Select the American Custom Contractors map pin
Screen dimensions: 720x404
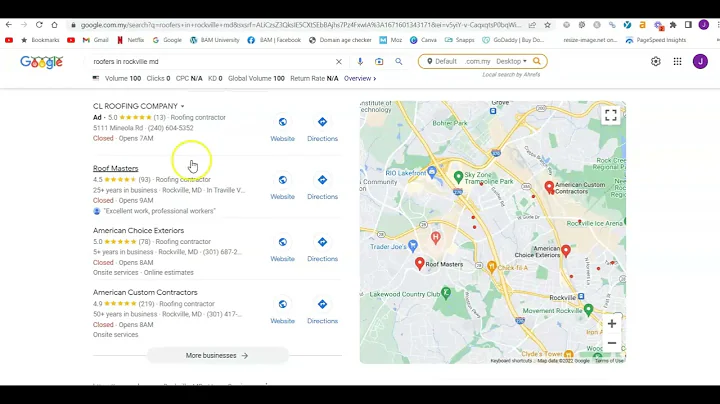pyautogui.click(x=549, y=187)
